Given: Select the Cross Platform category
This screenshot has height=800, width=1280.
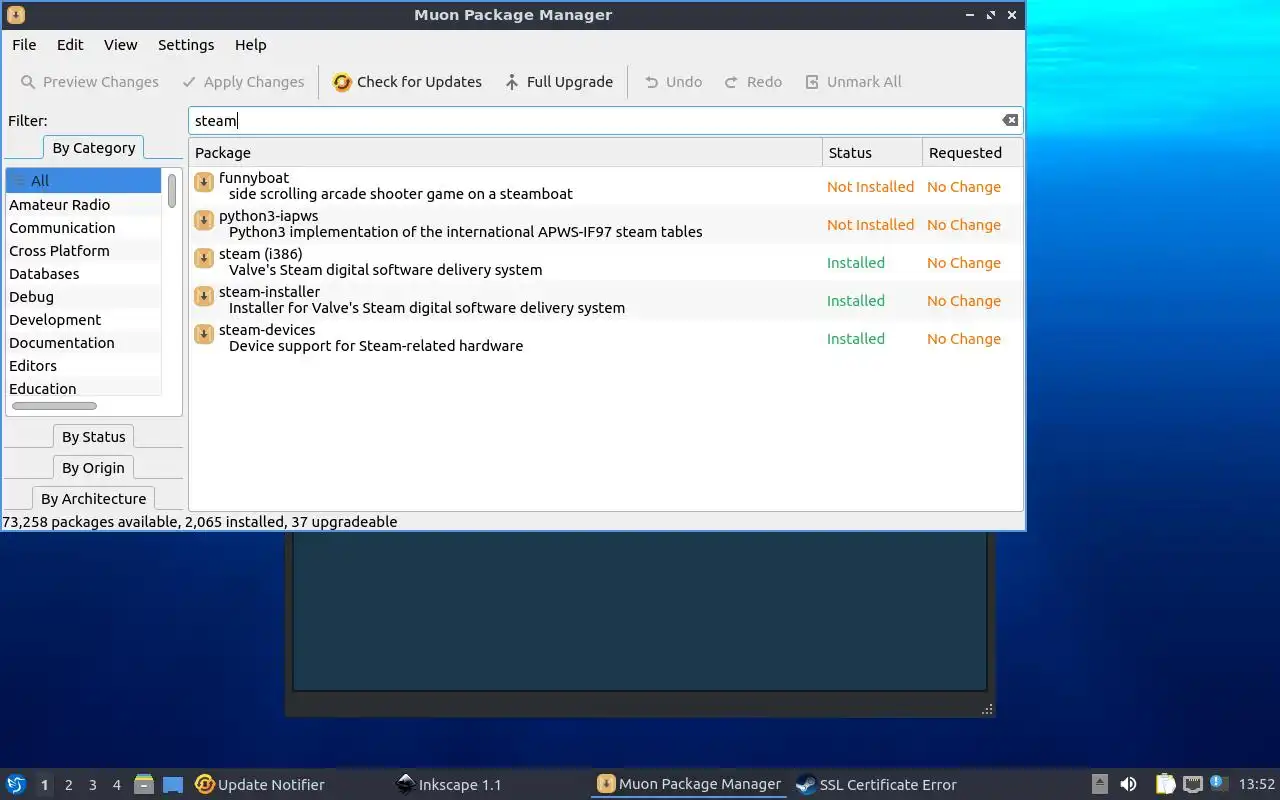Looking at the screenshot, I should pyautogui.click(x=83, y=251).
